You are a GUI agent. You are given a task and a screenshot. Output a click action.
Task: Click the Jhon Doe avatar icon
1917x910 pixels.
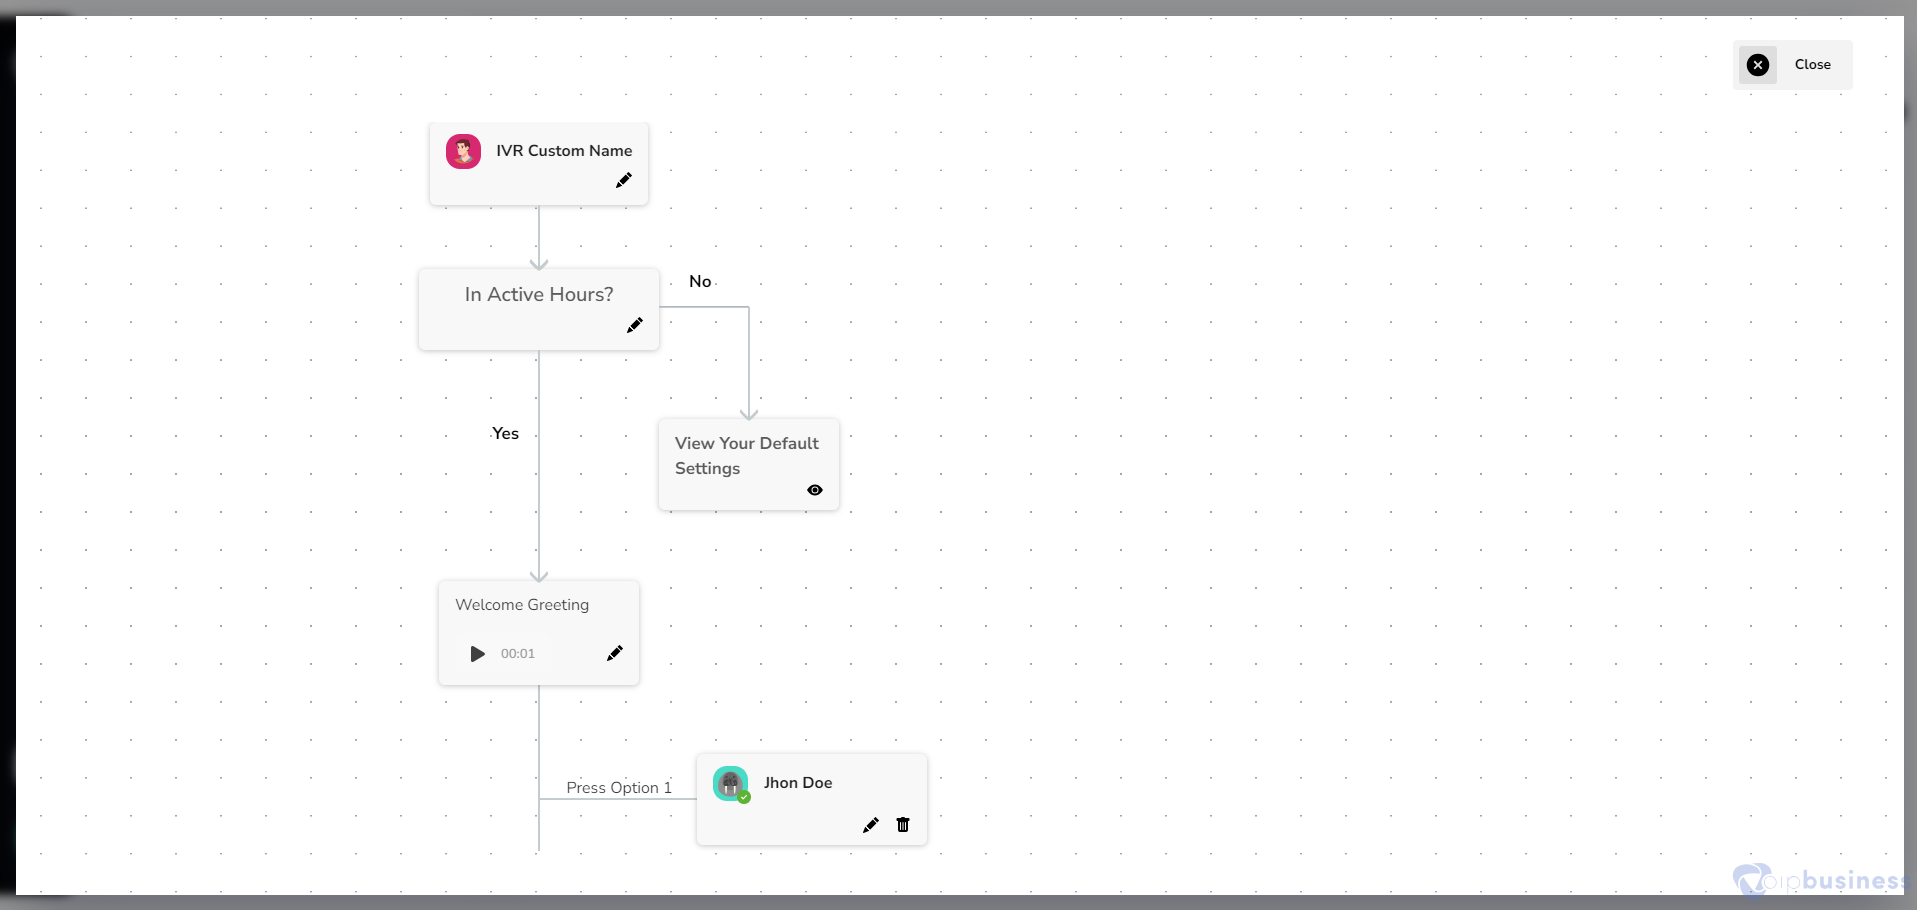tap(731, 784)
